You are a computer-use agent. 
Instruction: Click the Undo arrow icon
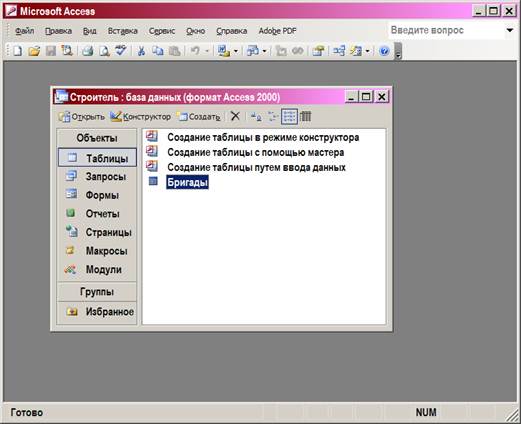195,51
